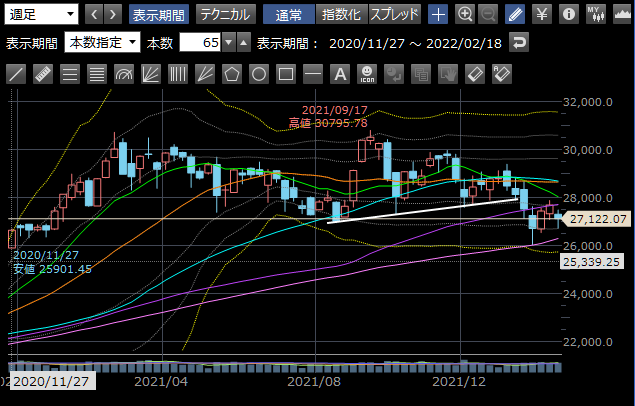
Task: Open the 表示期間 tab
Action: point(159,14)
